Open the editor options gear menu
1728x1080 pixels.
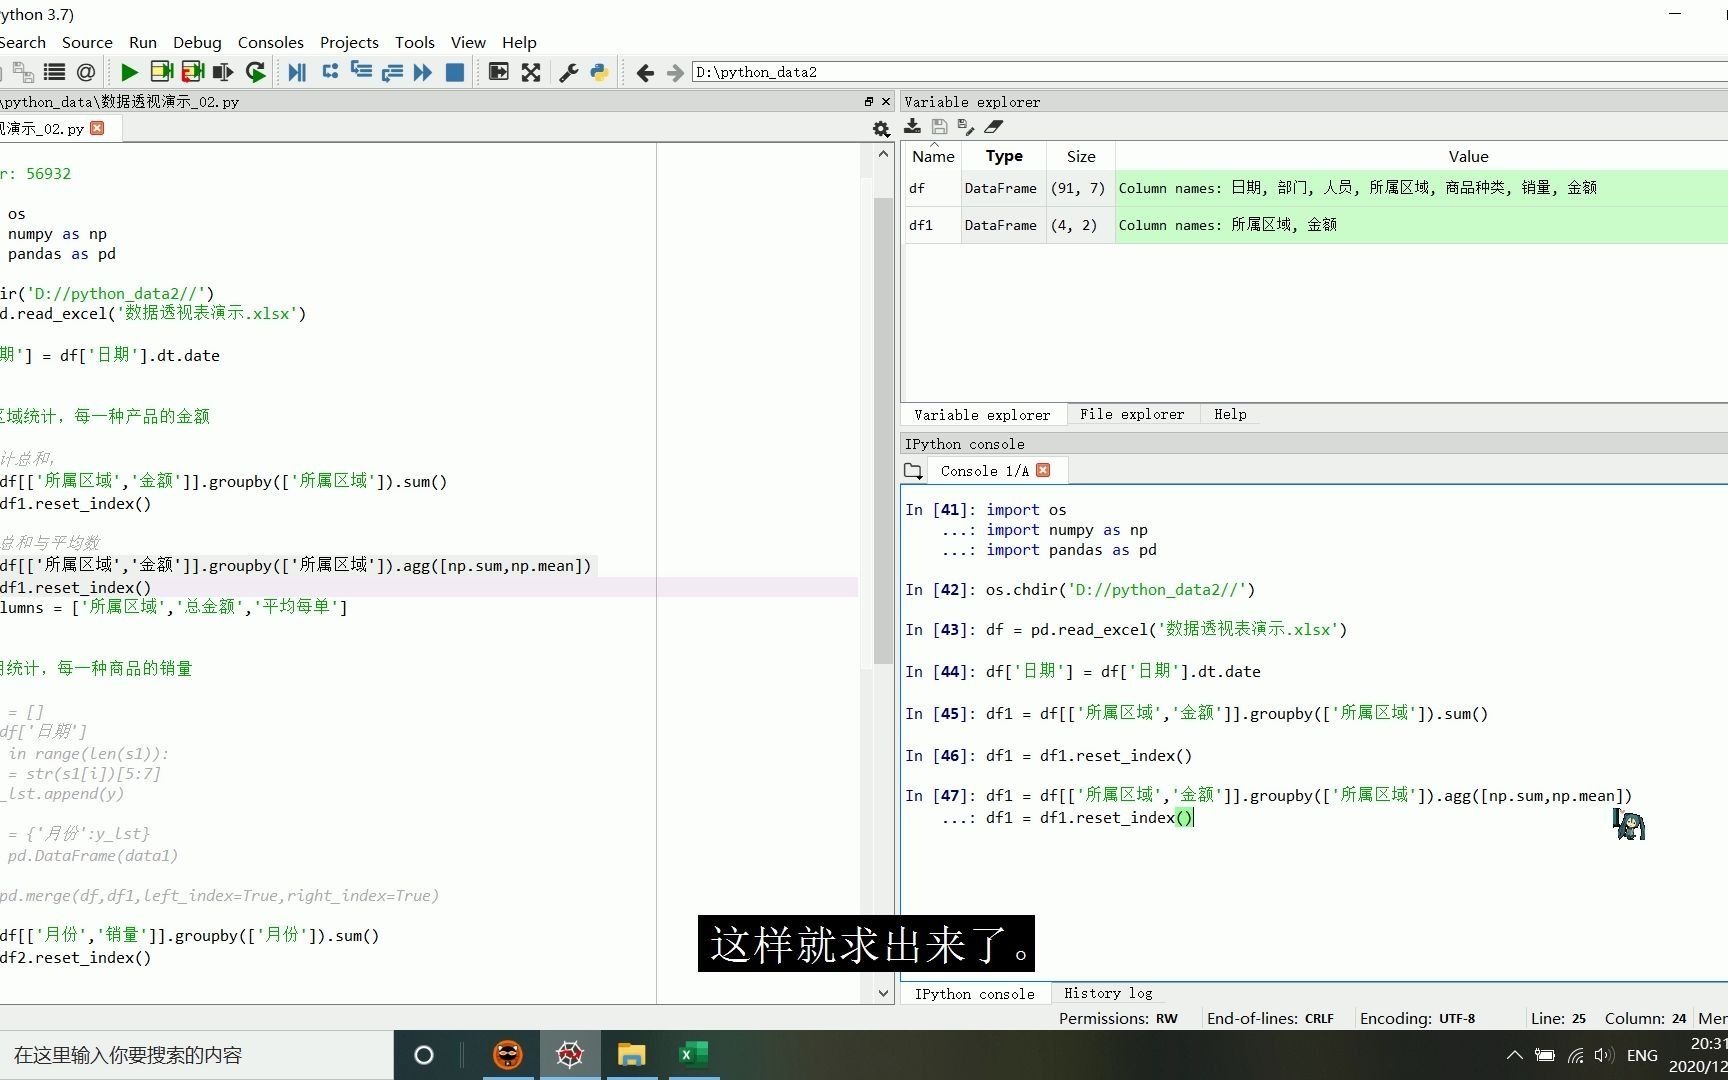(x=880, y=128)
